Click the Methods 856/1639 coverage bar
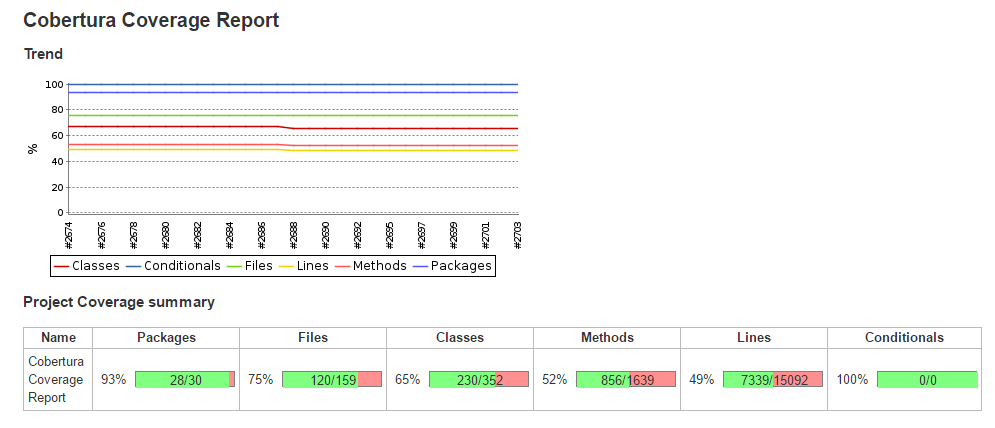The height and width of the screenshot is (428, 995). click(626, 380)
